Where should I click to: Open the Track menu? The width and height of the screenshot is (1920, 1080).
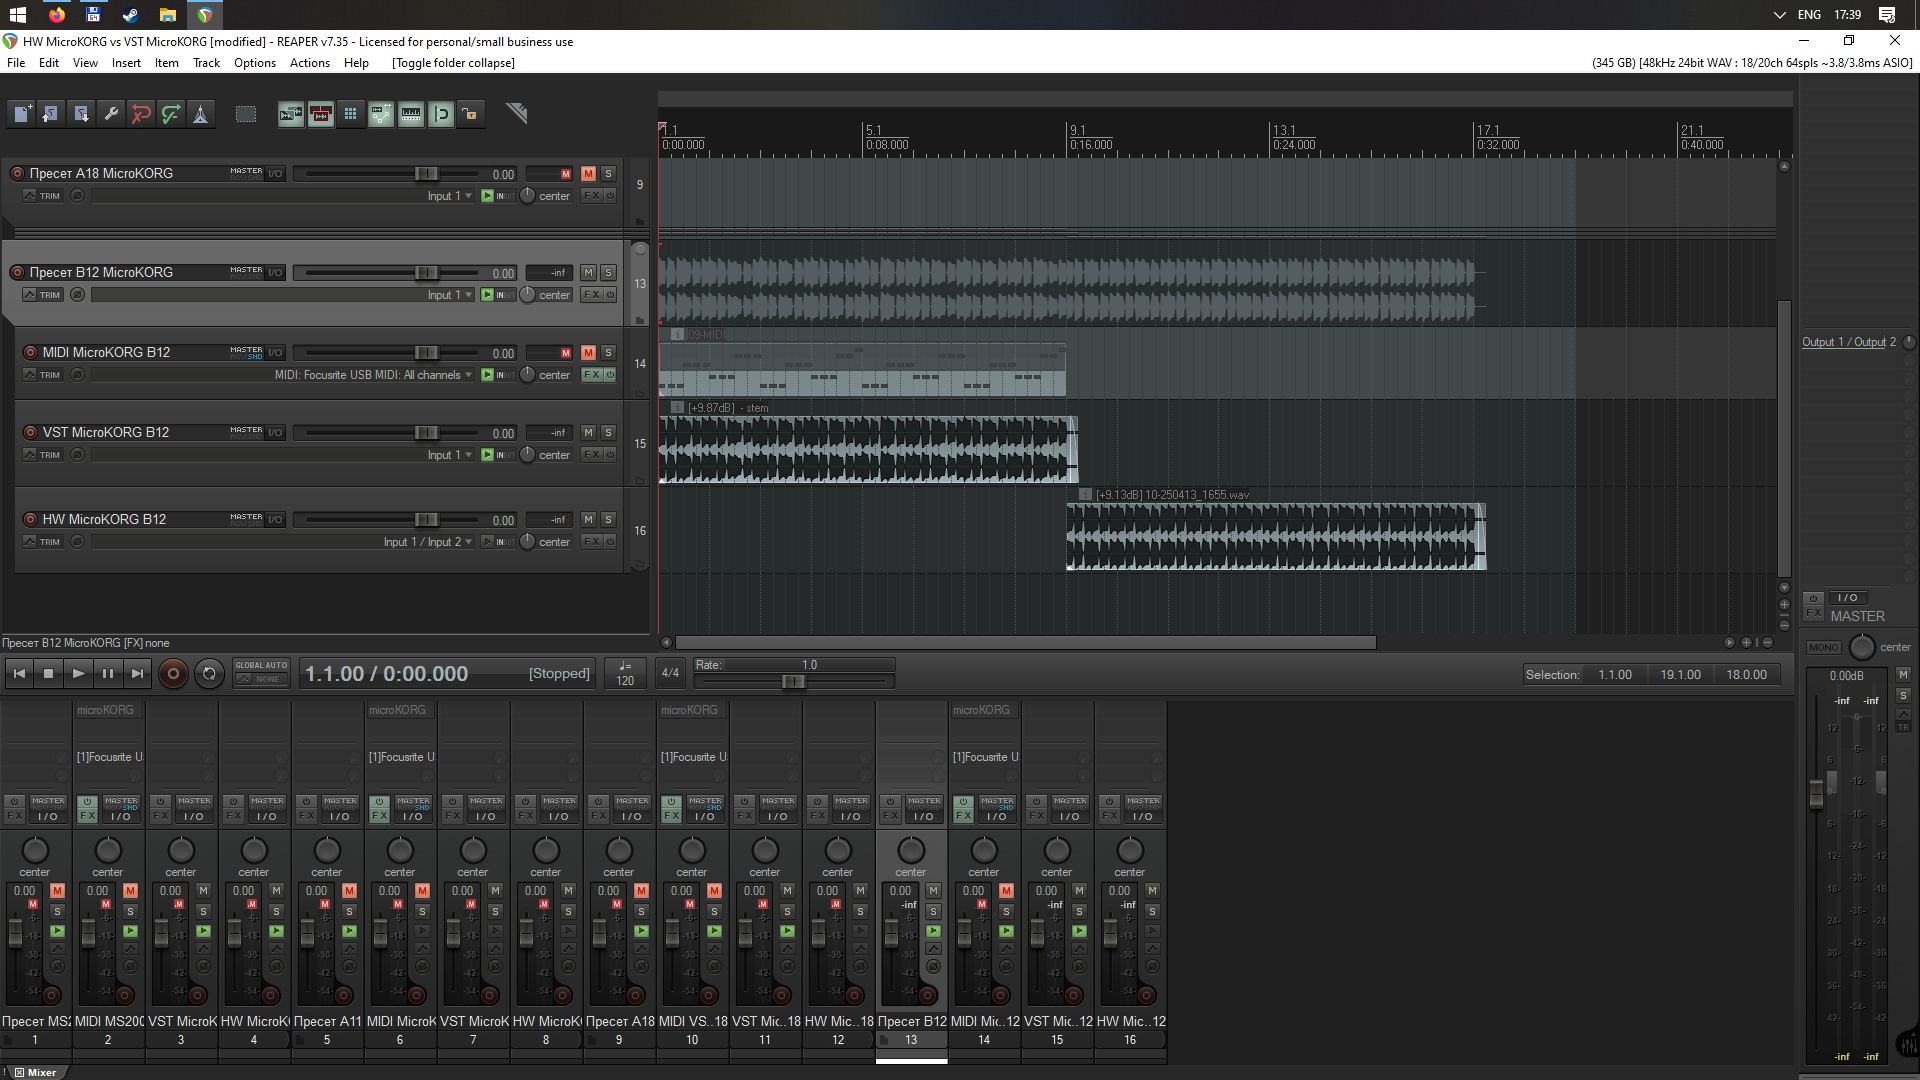[x=206, y=63]
